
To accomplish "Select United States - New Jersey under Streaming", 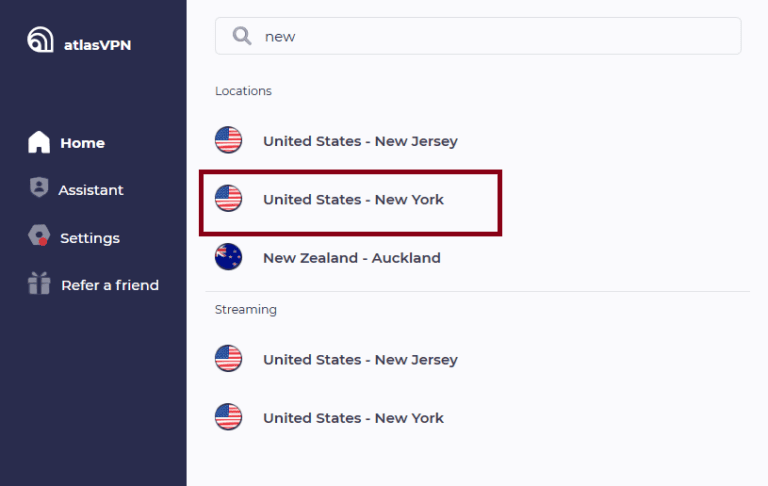I will pos(360,360).
